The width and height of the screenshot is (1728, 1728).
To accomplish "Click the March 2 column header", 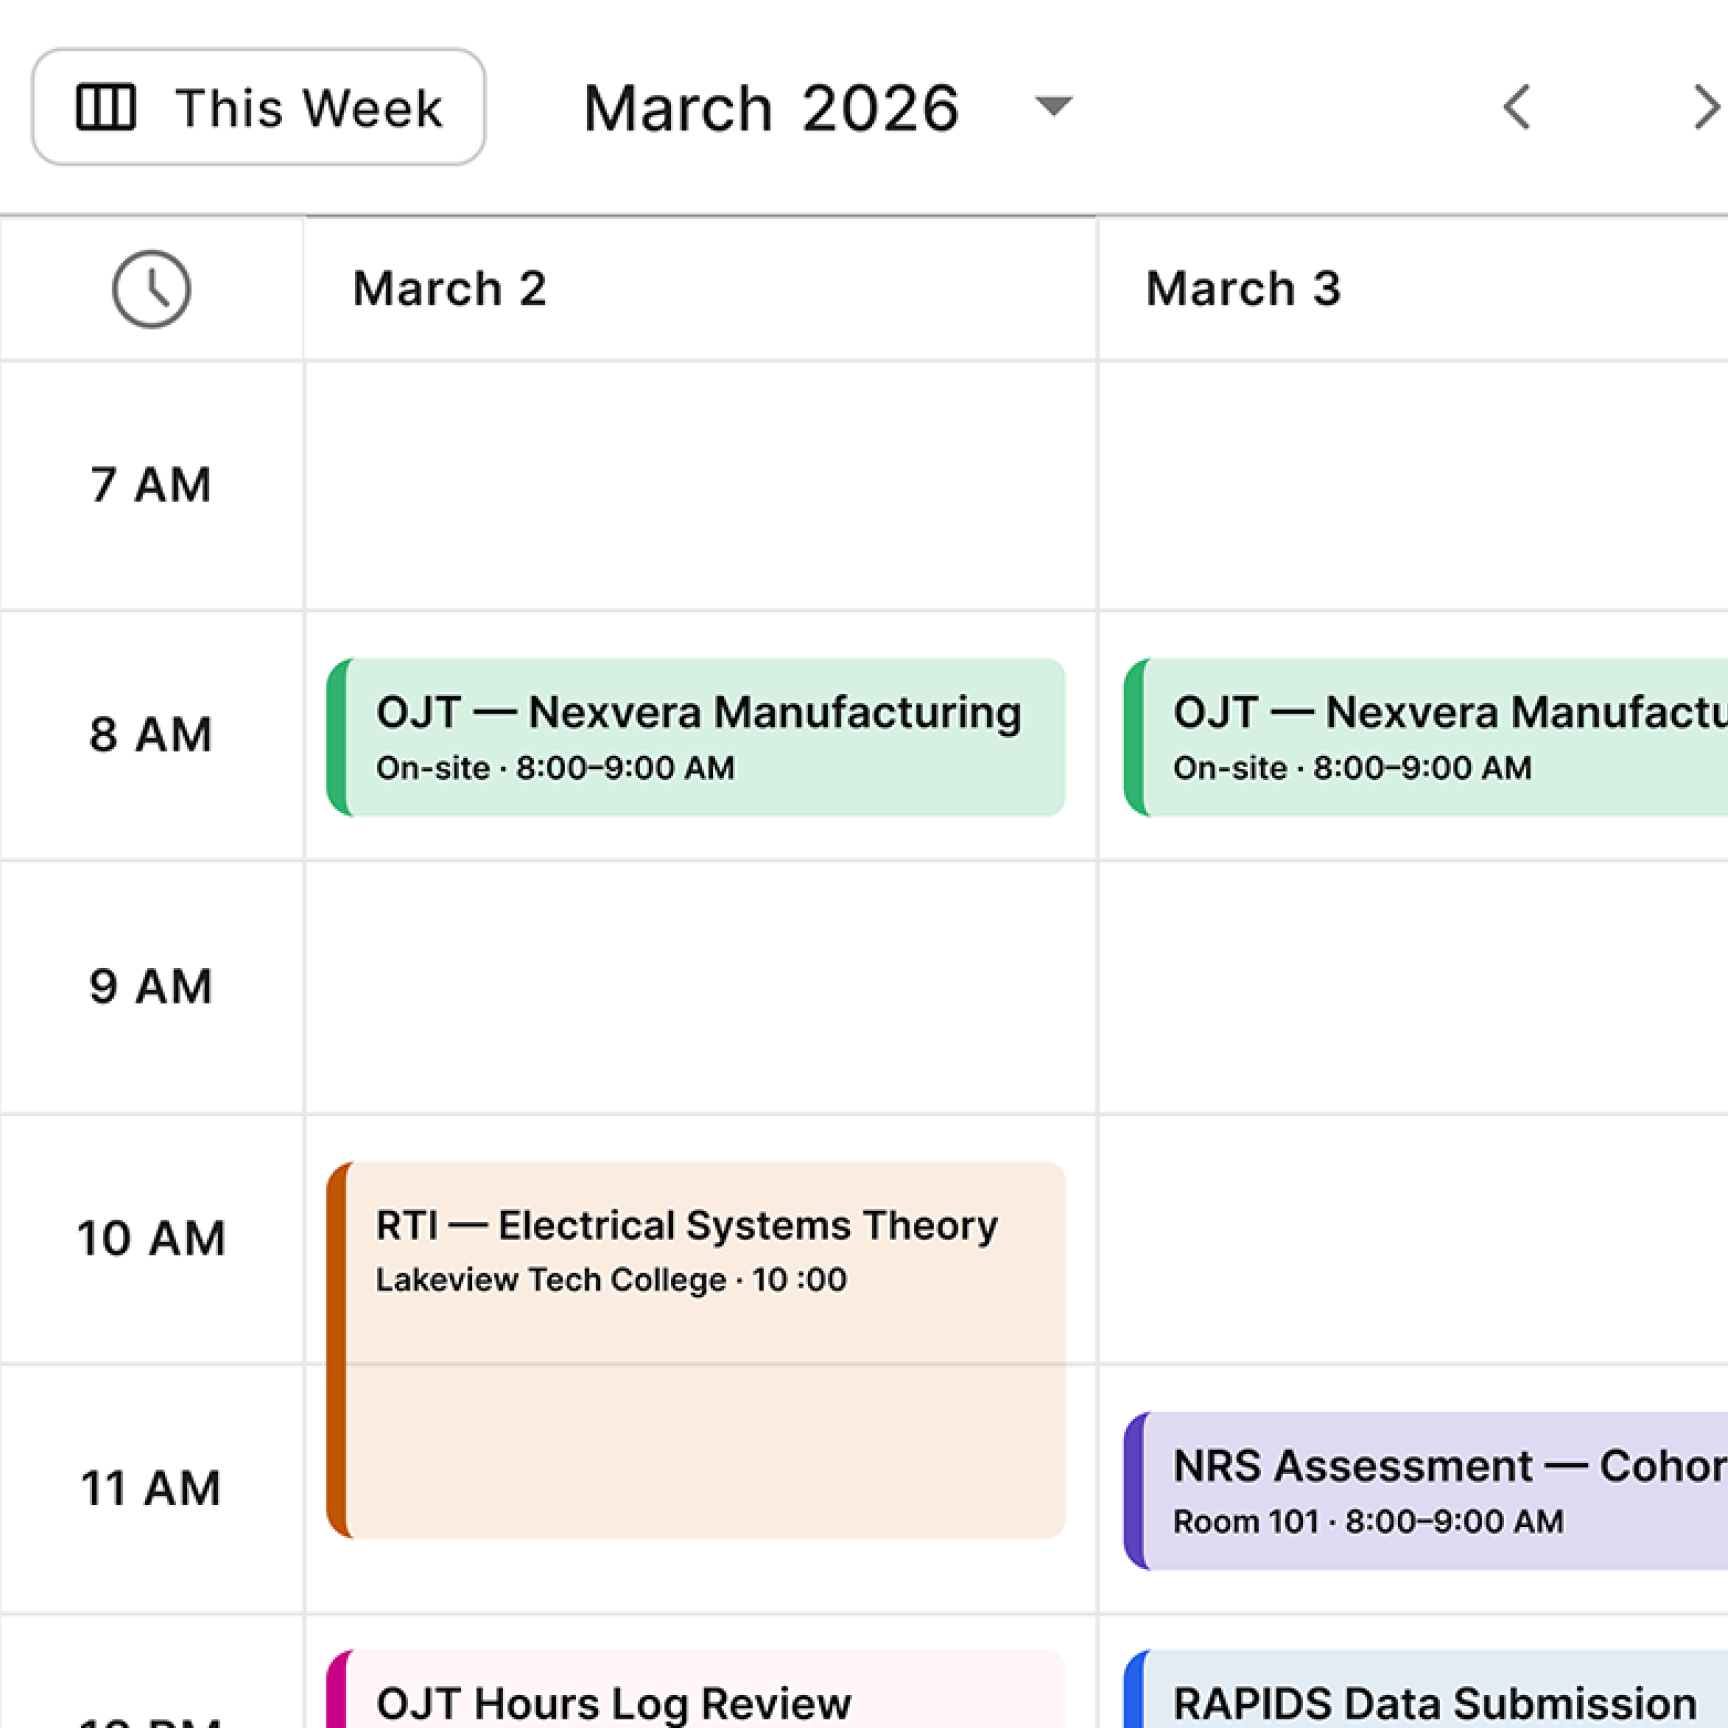I will (449, 289).
